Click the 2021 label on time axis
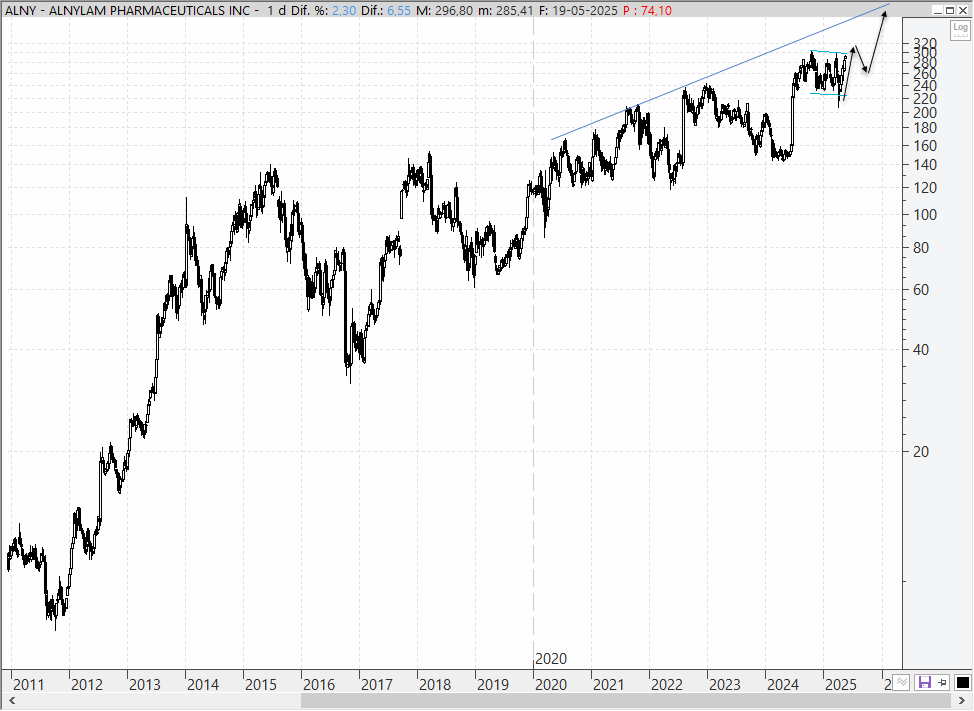Image resolution: width=974 pixels, height=711 pixels. click(609, 684)
